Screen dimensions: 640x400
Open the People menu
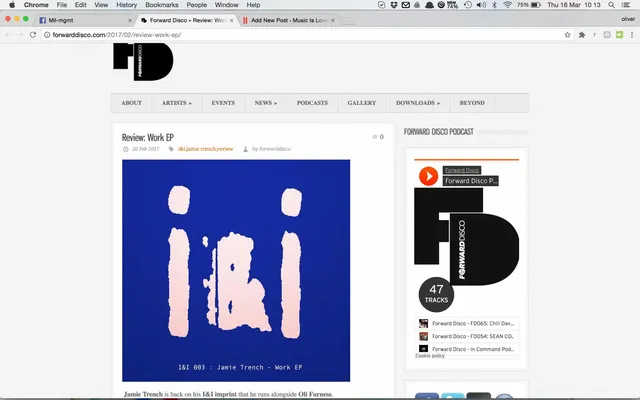[196, 5]
